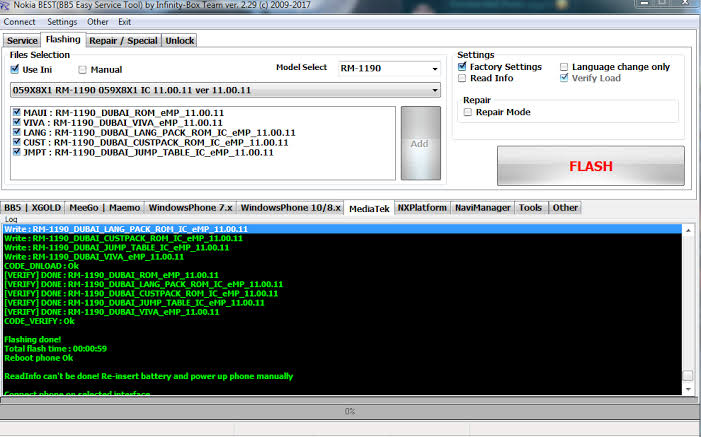Open the Repair / Special tab
Image resolution: width=701 pixels, height=437 pixels.
tap(123, 41)
